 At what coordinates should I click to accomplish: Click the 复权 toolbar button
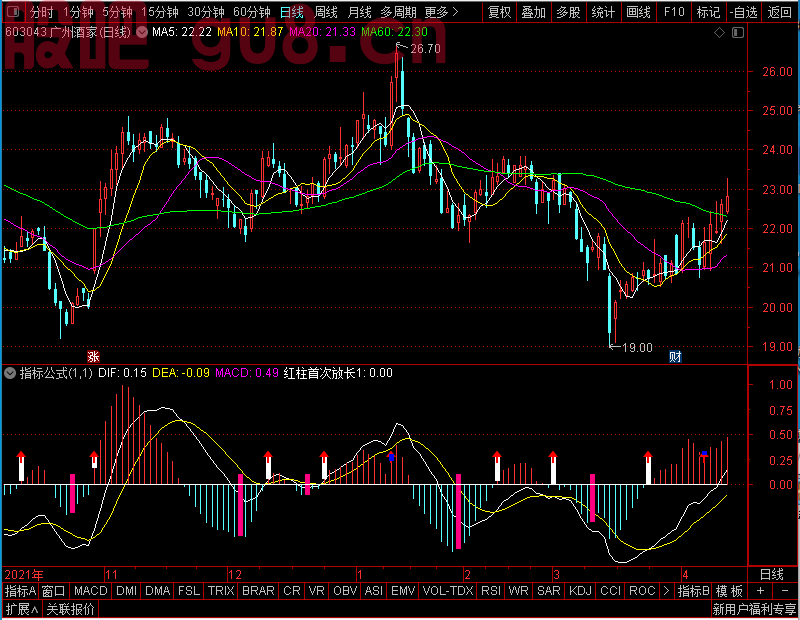(x=499, y=12)
